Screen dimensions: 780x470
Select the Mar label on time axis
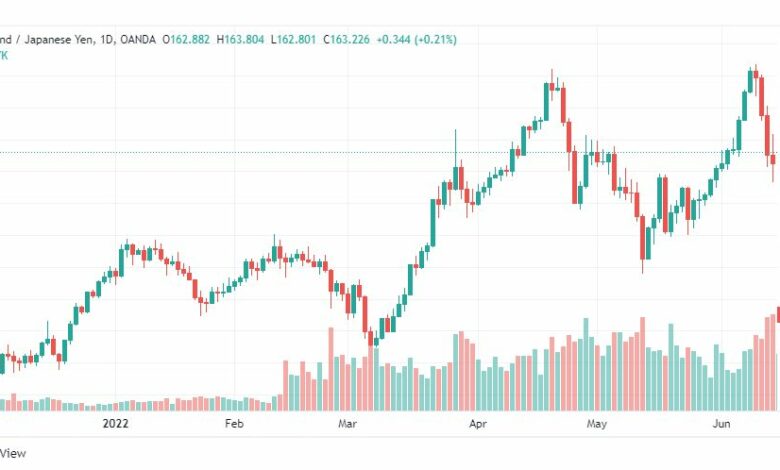(x=347, y=424)
